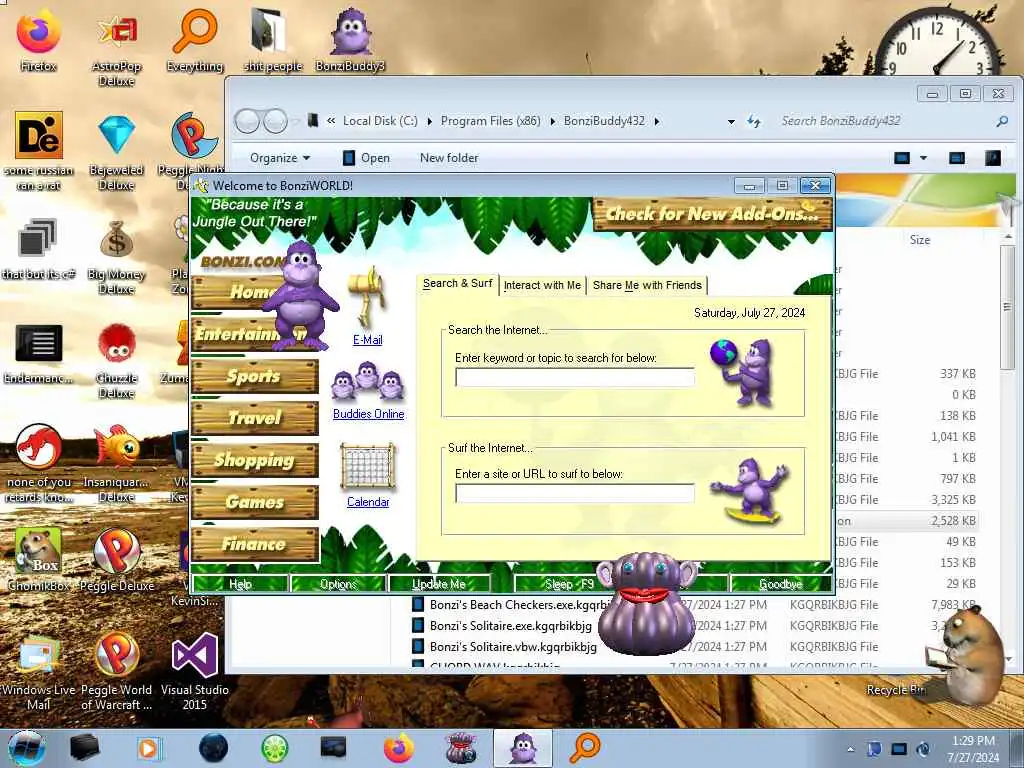Open the Shopping section in BonziWORLD

255,460
